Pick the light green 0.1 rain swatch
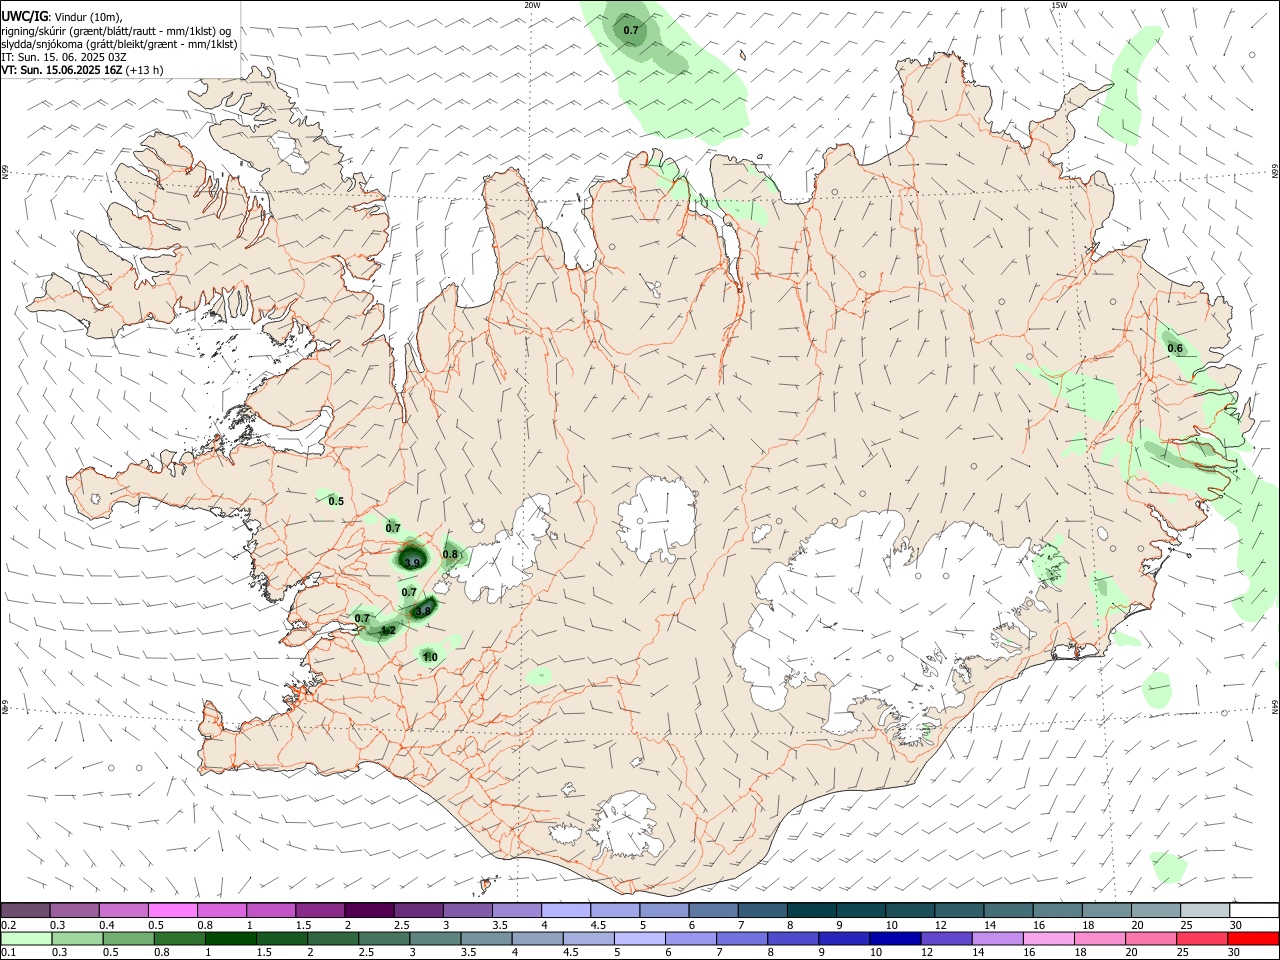 (25, 939)
